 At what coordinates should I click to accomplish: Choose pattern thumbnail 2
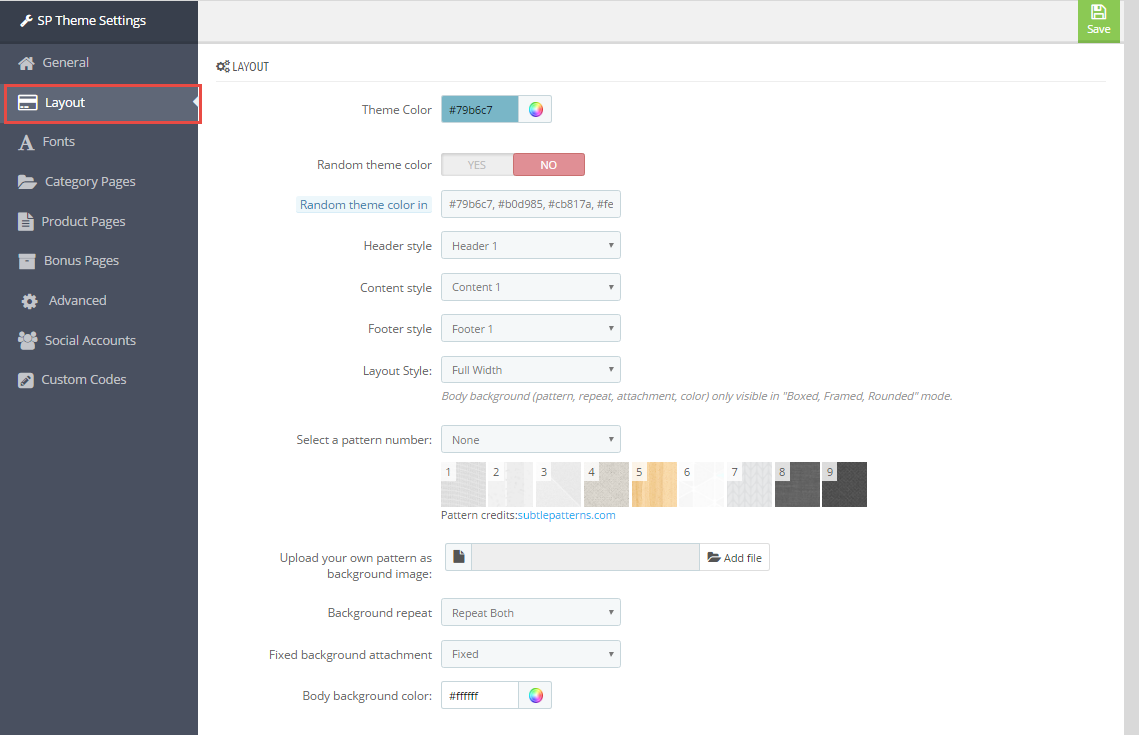pyautogui.click(x=511, y=484)
